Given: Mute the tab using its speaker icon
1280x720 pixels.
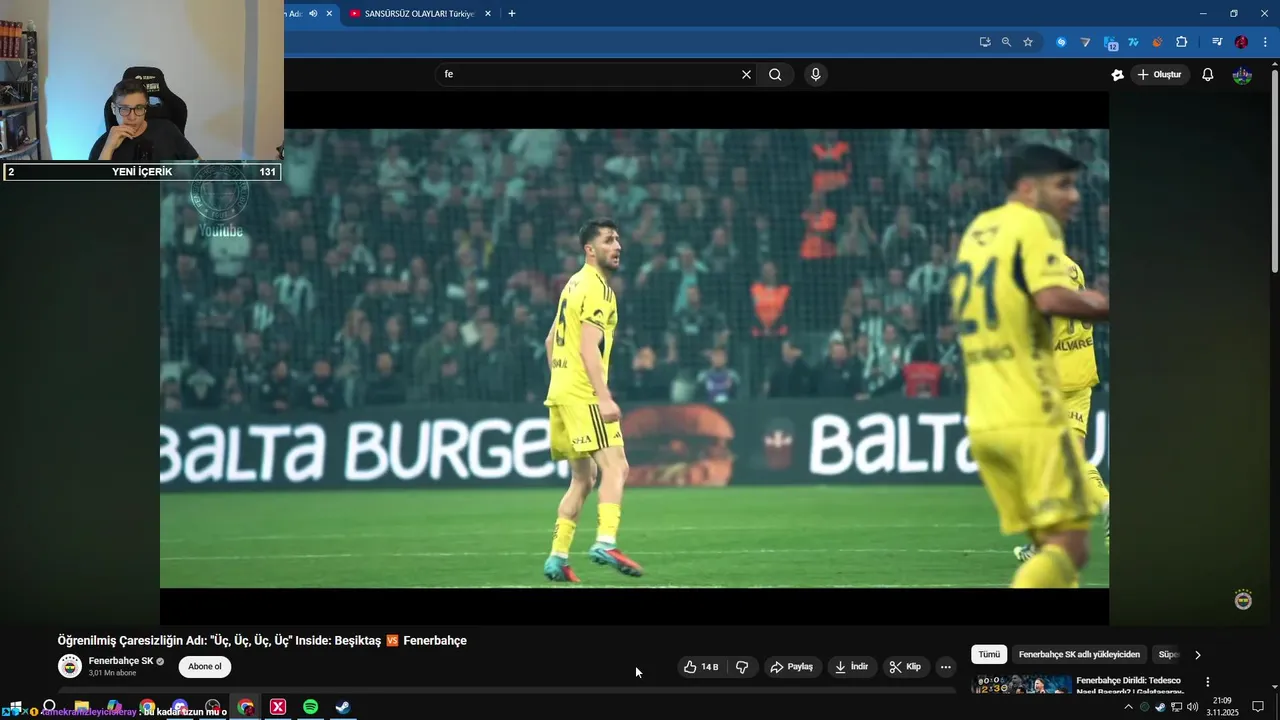Looking at the screenshot, I should click(x=313, y=13).
